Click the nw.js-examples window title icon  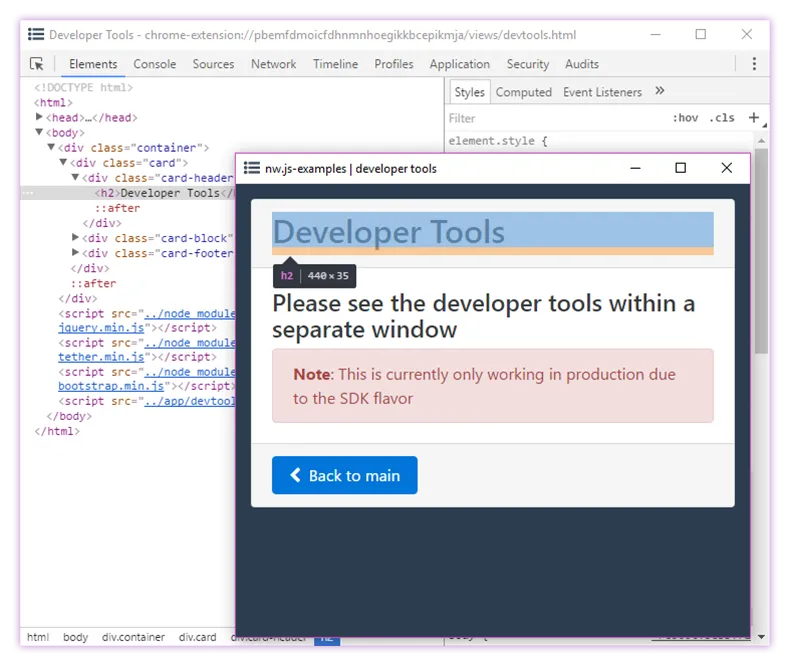(x=252, y=168)
